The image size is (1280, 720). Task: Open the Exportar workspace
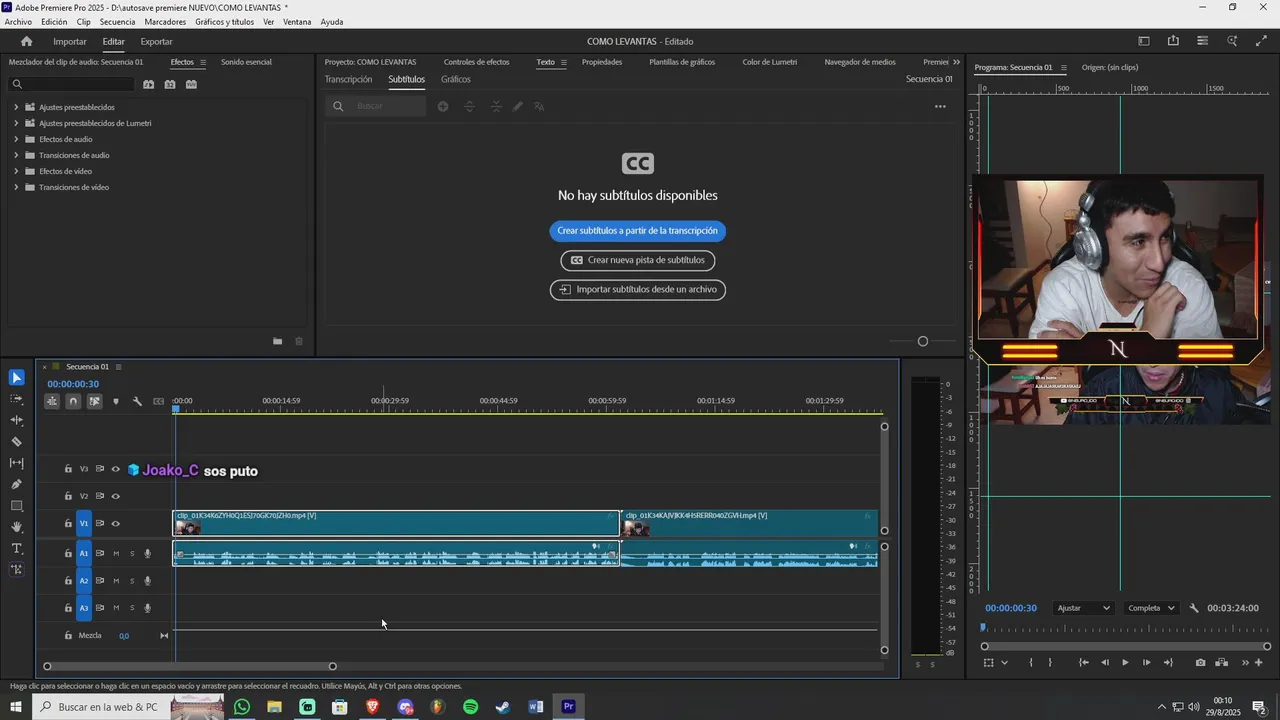point(156,41)
